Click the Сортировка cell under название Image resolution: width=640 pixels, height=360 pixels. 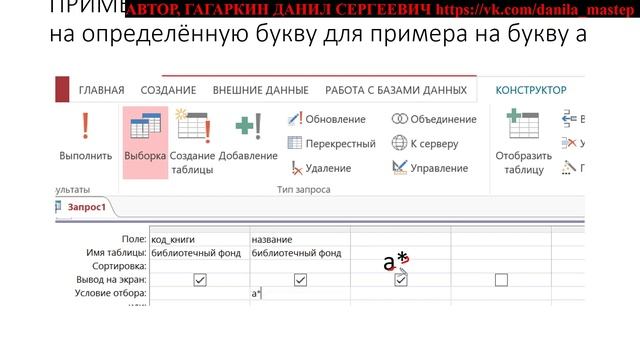[x=300, y=266]
